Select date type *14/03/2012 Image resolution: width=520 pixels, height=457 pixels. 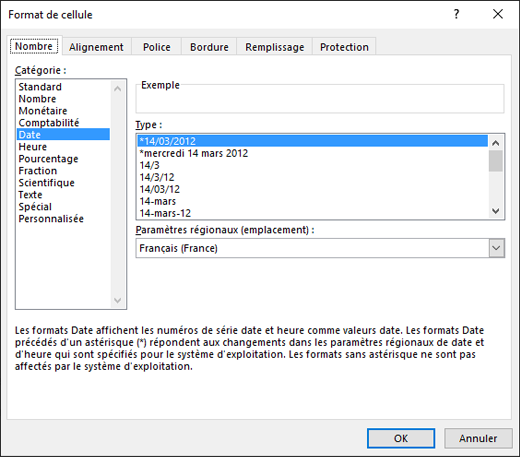(312, 141)
